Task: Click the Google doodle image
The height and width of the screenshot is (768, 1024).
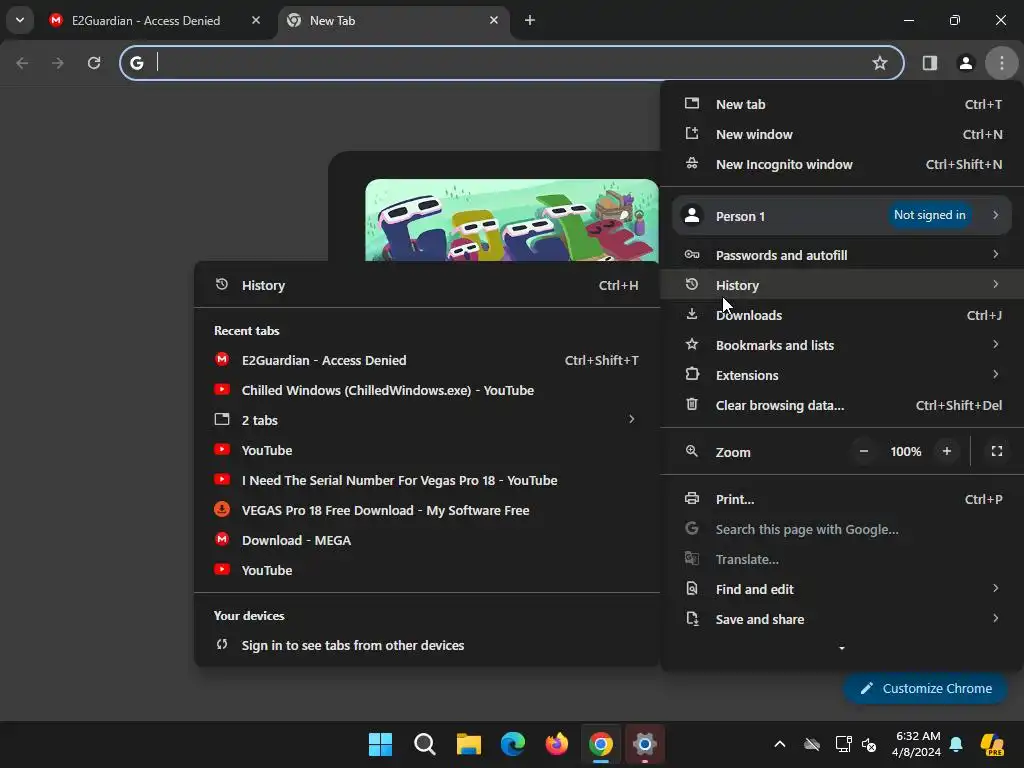Action: pos(512,220)
